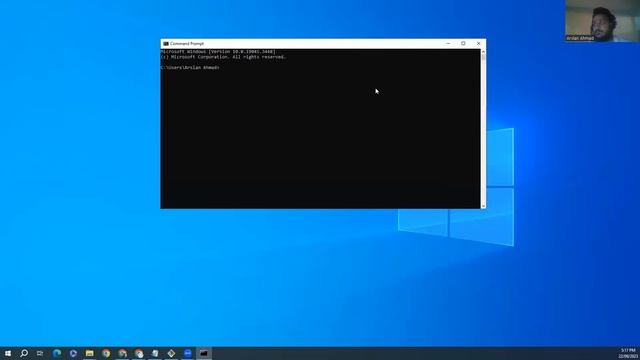Image resolution: width=640 pixels, height=360 pixels.
Task: Open Task View on the taskbar
Action: (40, 353)
